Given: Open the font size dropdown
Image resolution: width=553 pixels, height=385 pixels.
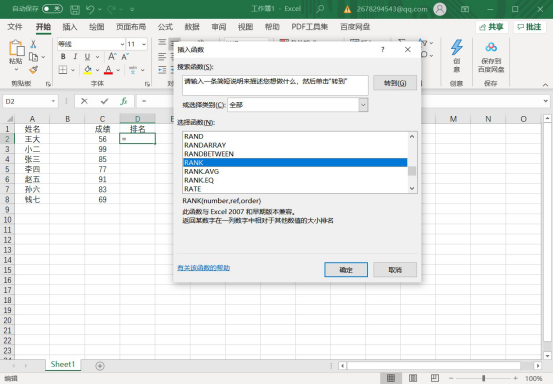Looking at the screenshot, I should pyautogui.click(x=144, y=44).
